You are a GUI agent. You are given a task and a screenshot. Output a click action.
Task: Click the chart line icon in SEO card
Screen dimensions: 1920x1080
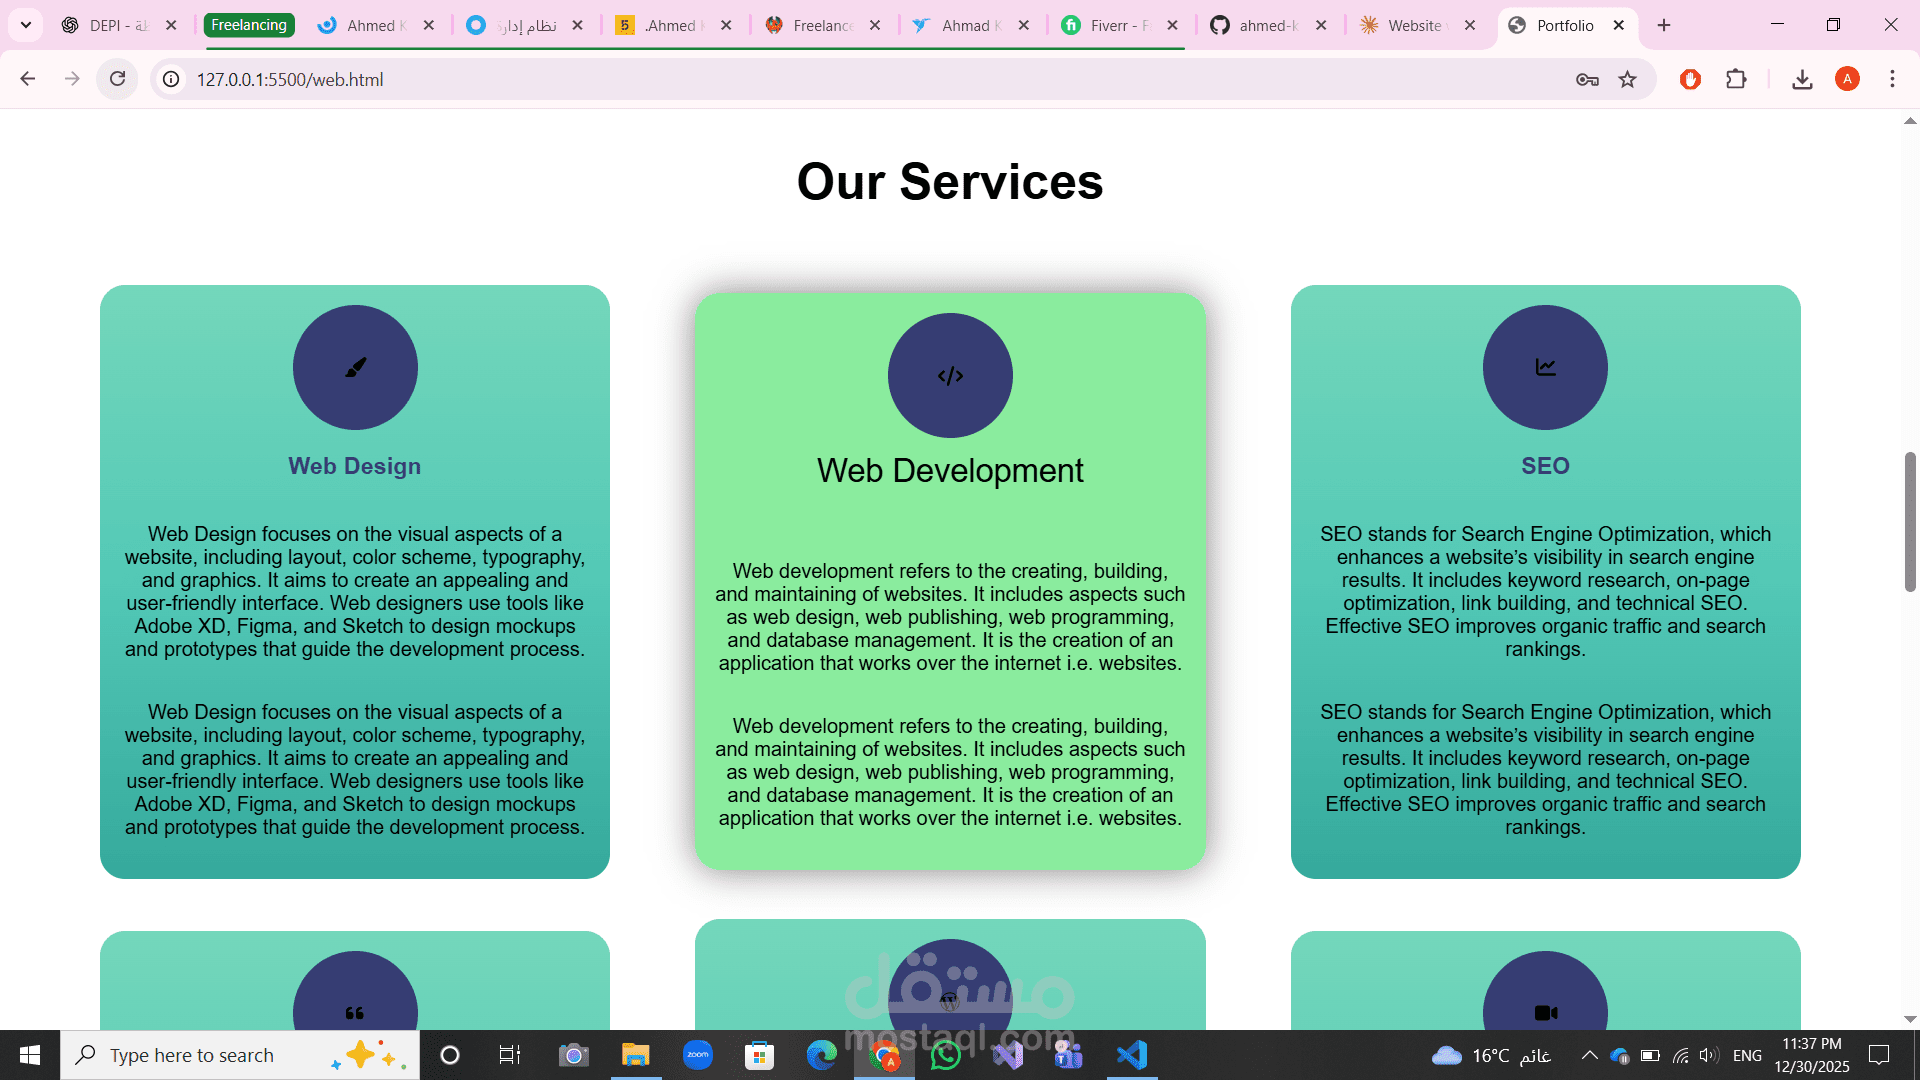point(1545,367)
